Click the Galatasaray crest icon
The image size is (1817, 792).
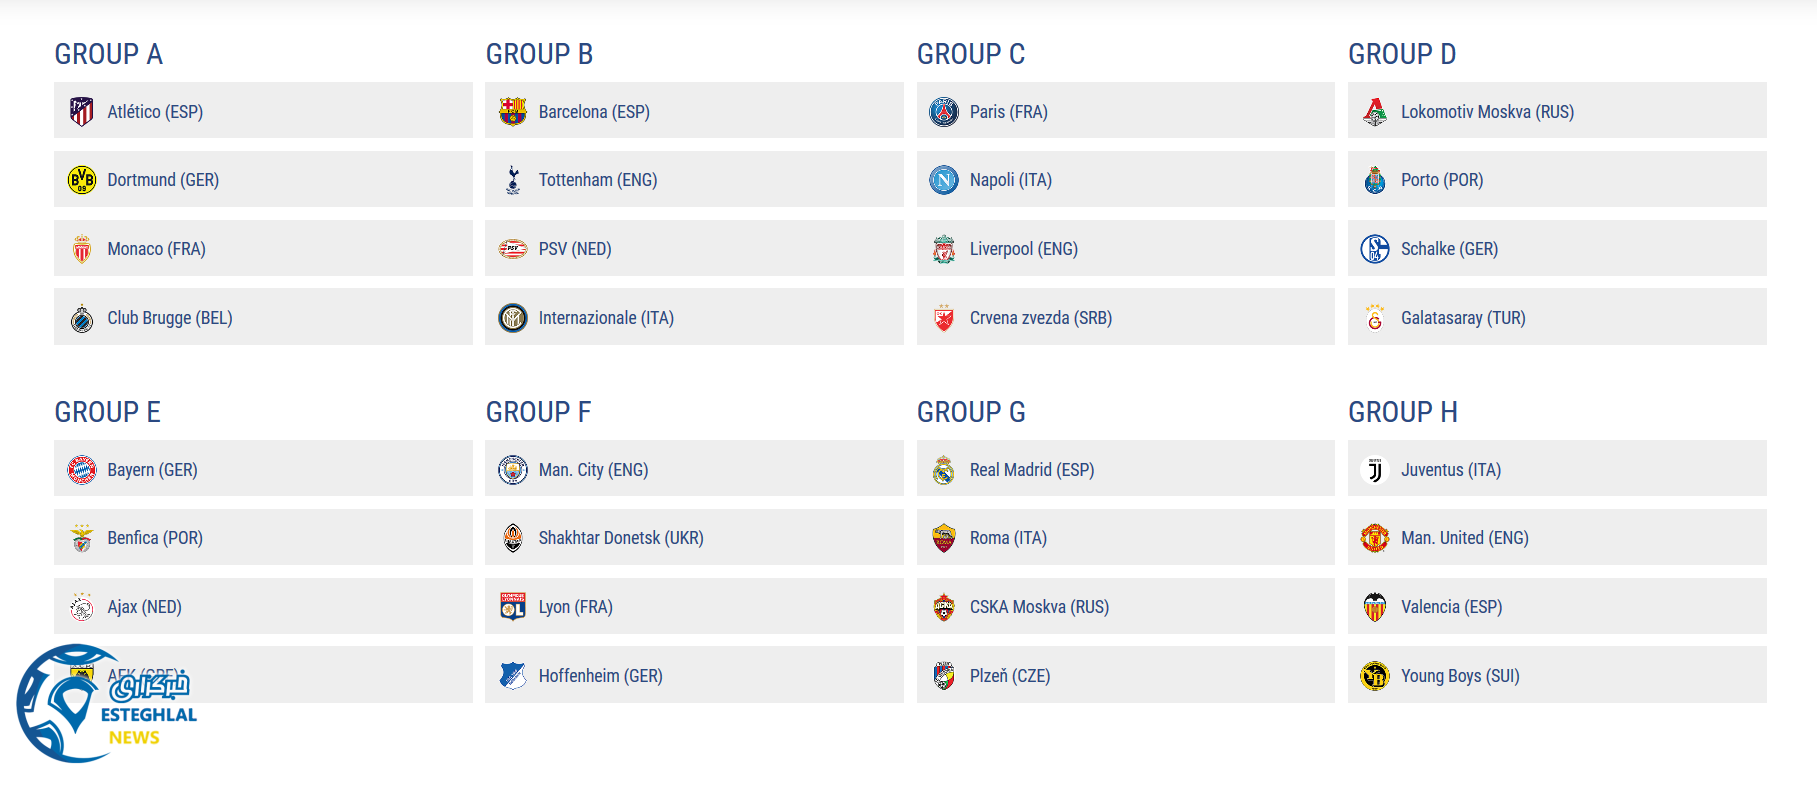point(1375,318)
